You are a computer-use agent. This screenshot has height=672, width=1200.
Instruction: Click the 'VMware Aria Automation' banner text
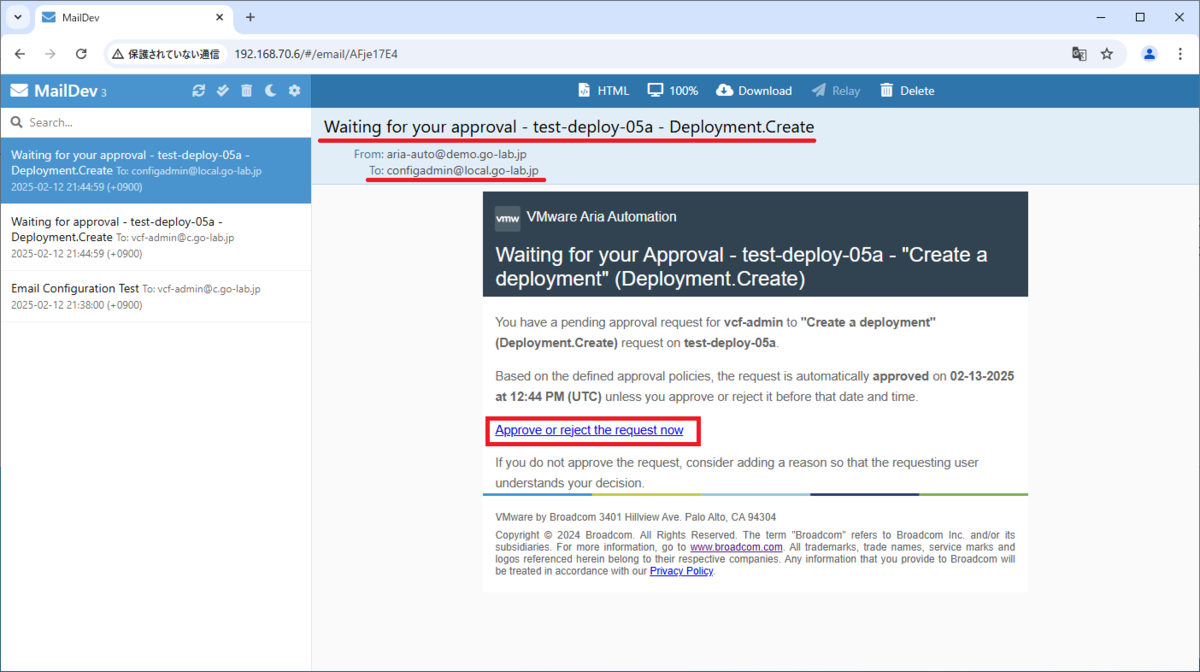(601, 216)
